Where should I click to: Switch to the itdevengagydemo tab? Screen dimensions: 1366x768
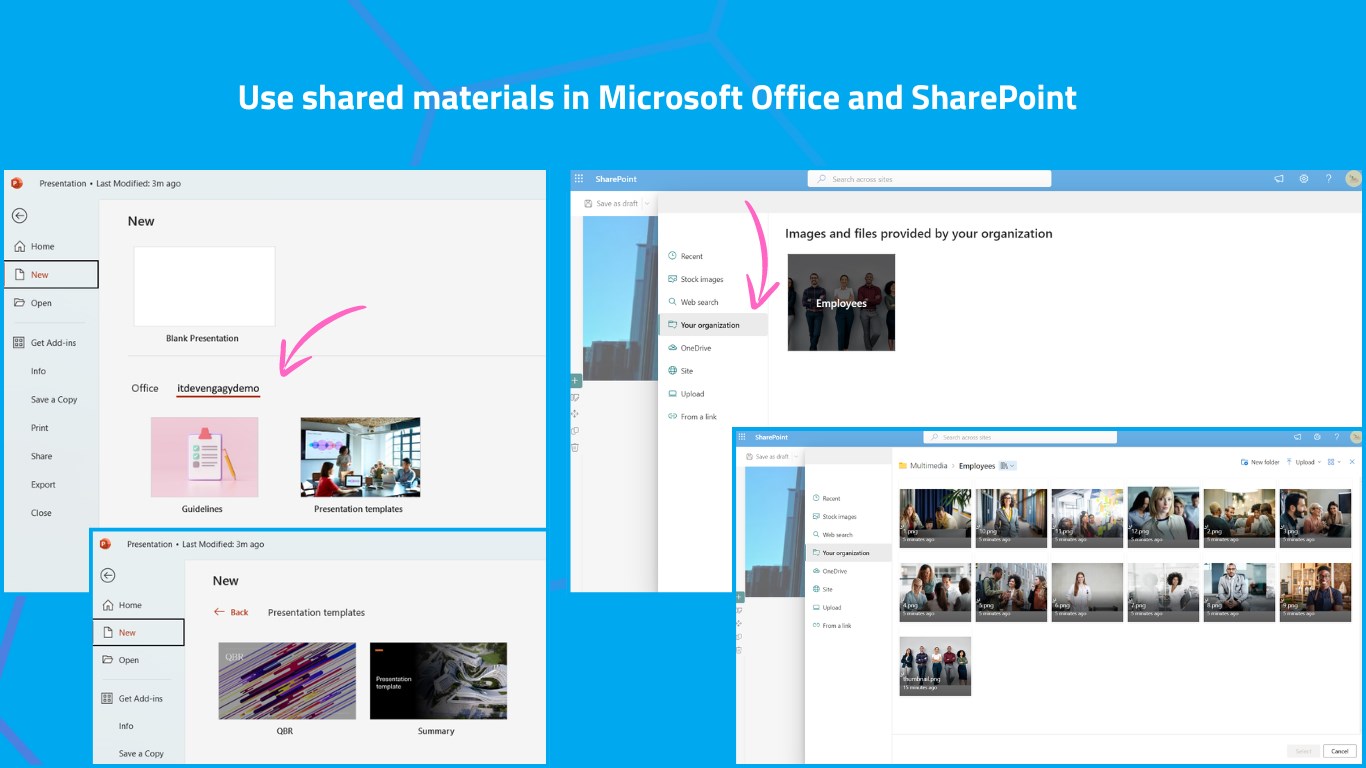pos(218,388)
